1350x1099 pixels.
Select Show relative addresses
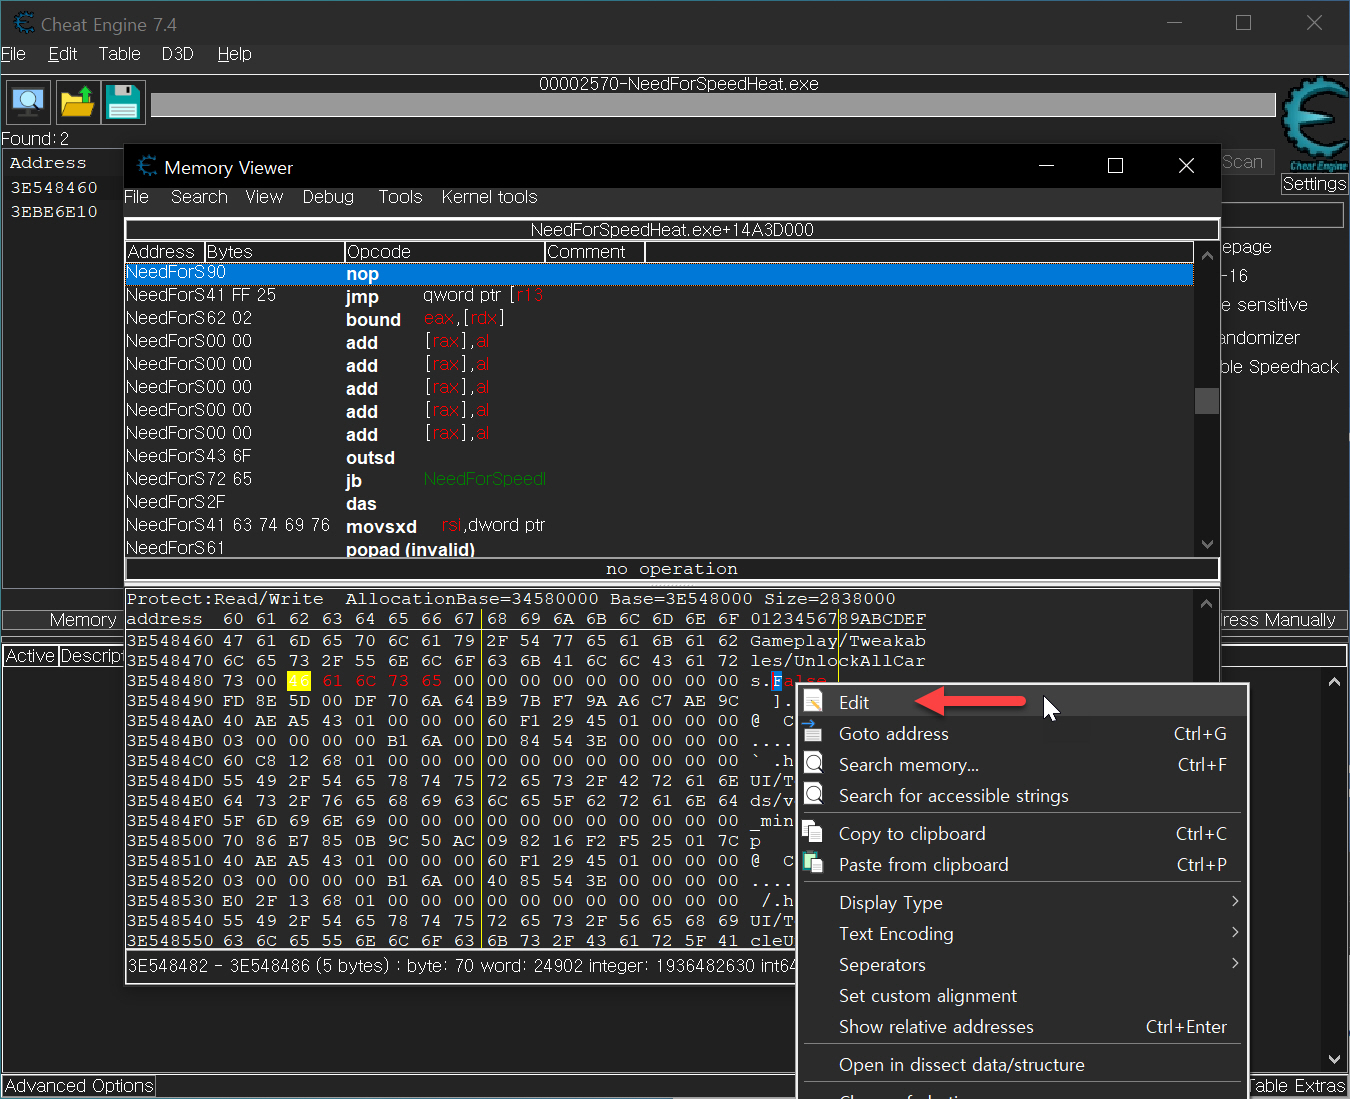coord(1022,1026)
